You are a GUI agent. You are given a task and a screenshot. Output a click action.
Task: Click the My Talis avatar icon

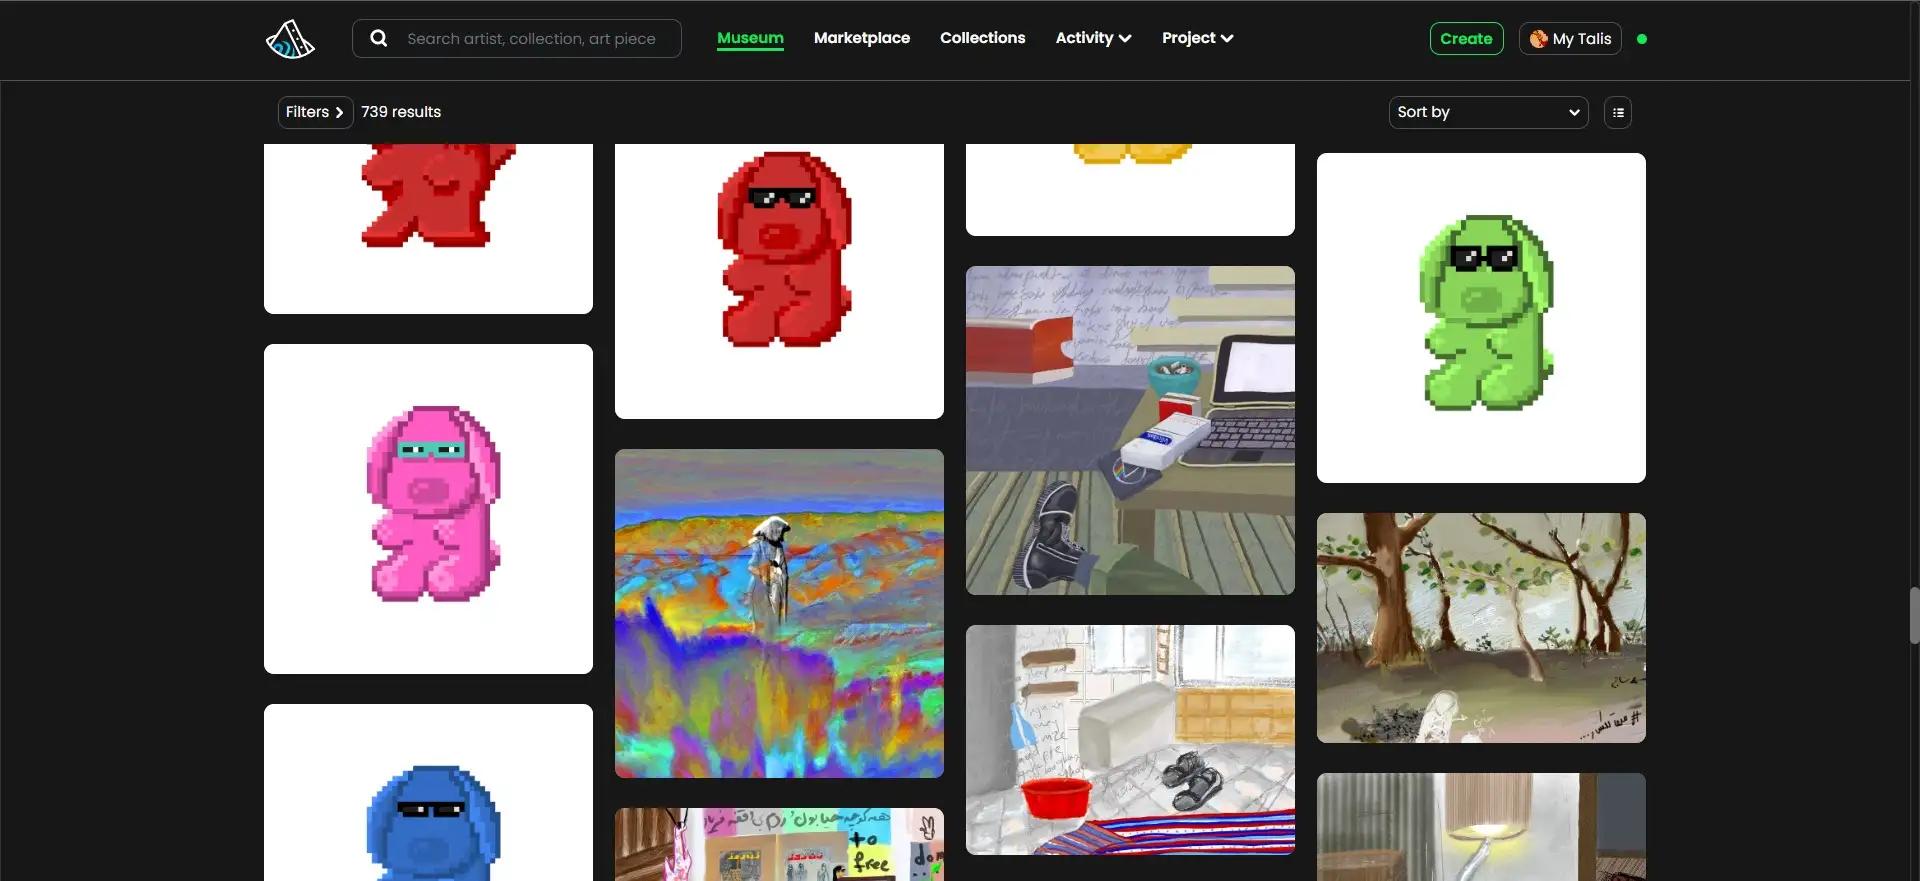tap(1538, 39)
